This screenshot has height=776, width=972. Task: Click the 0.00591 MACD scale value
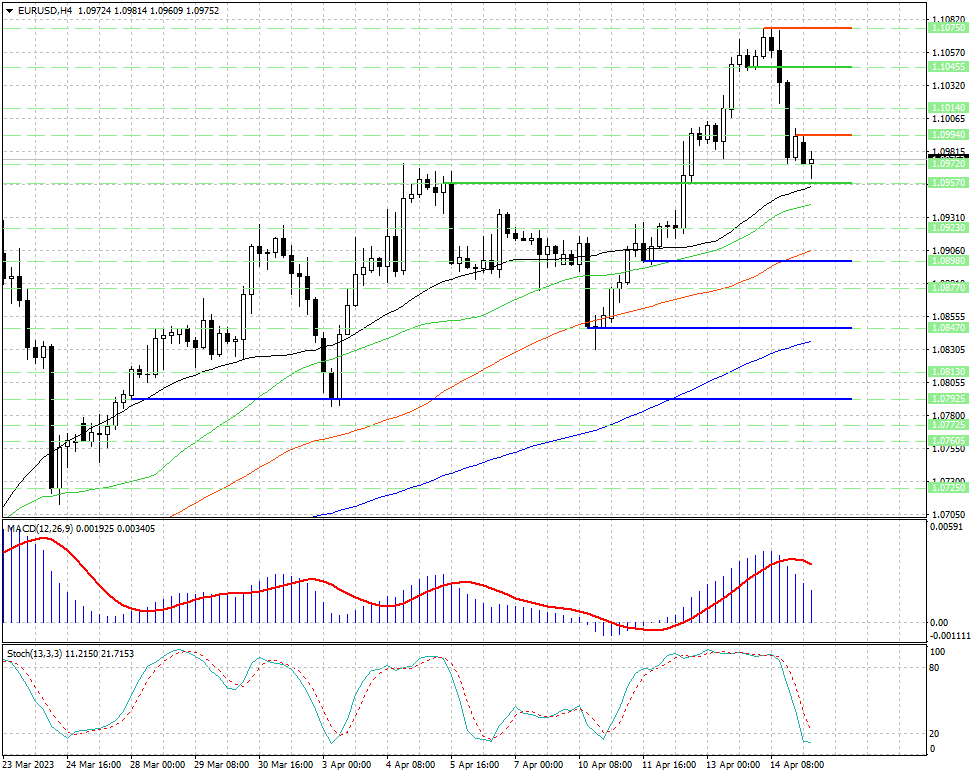point(947,527)
